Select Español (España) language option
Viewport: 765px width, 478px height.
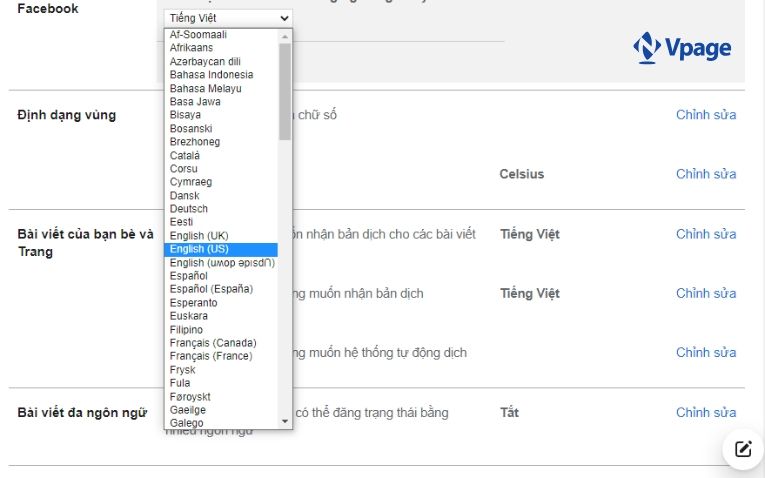211,289
